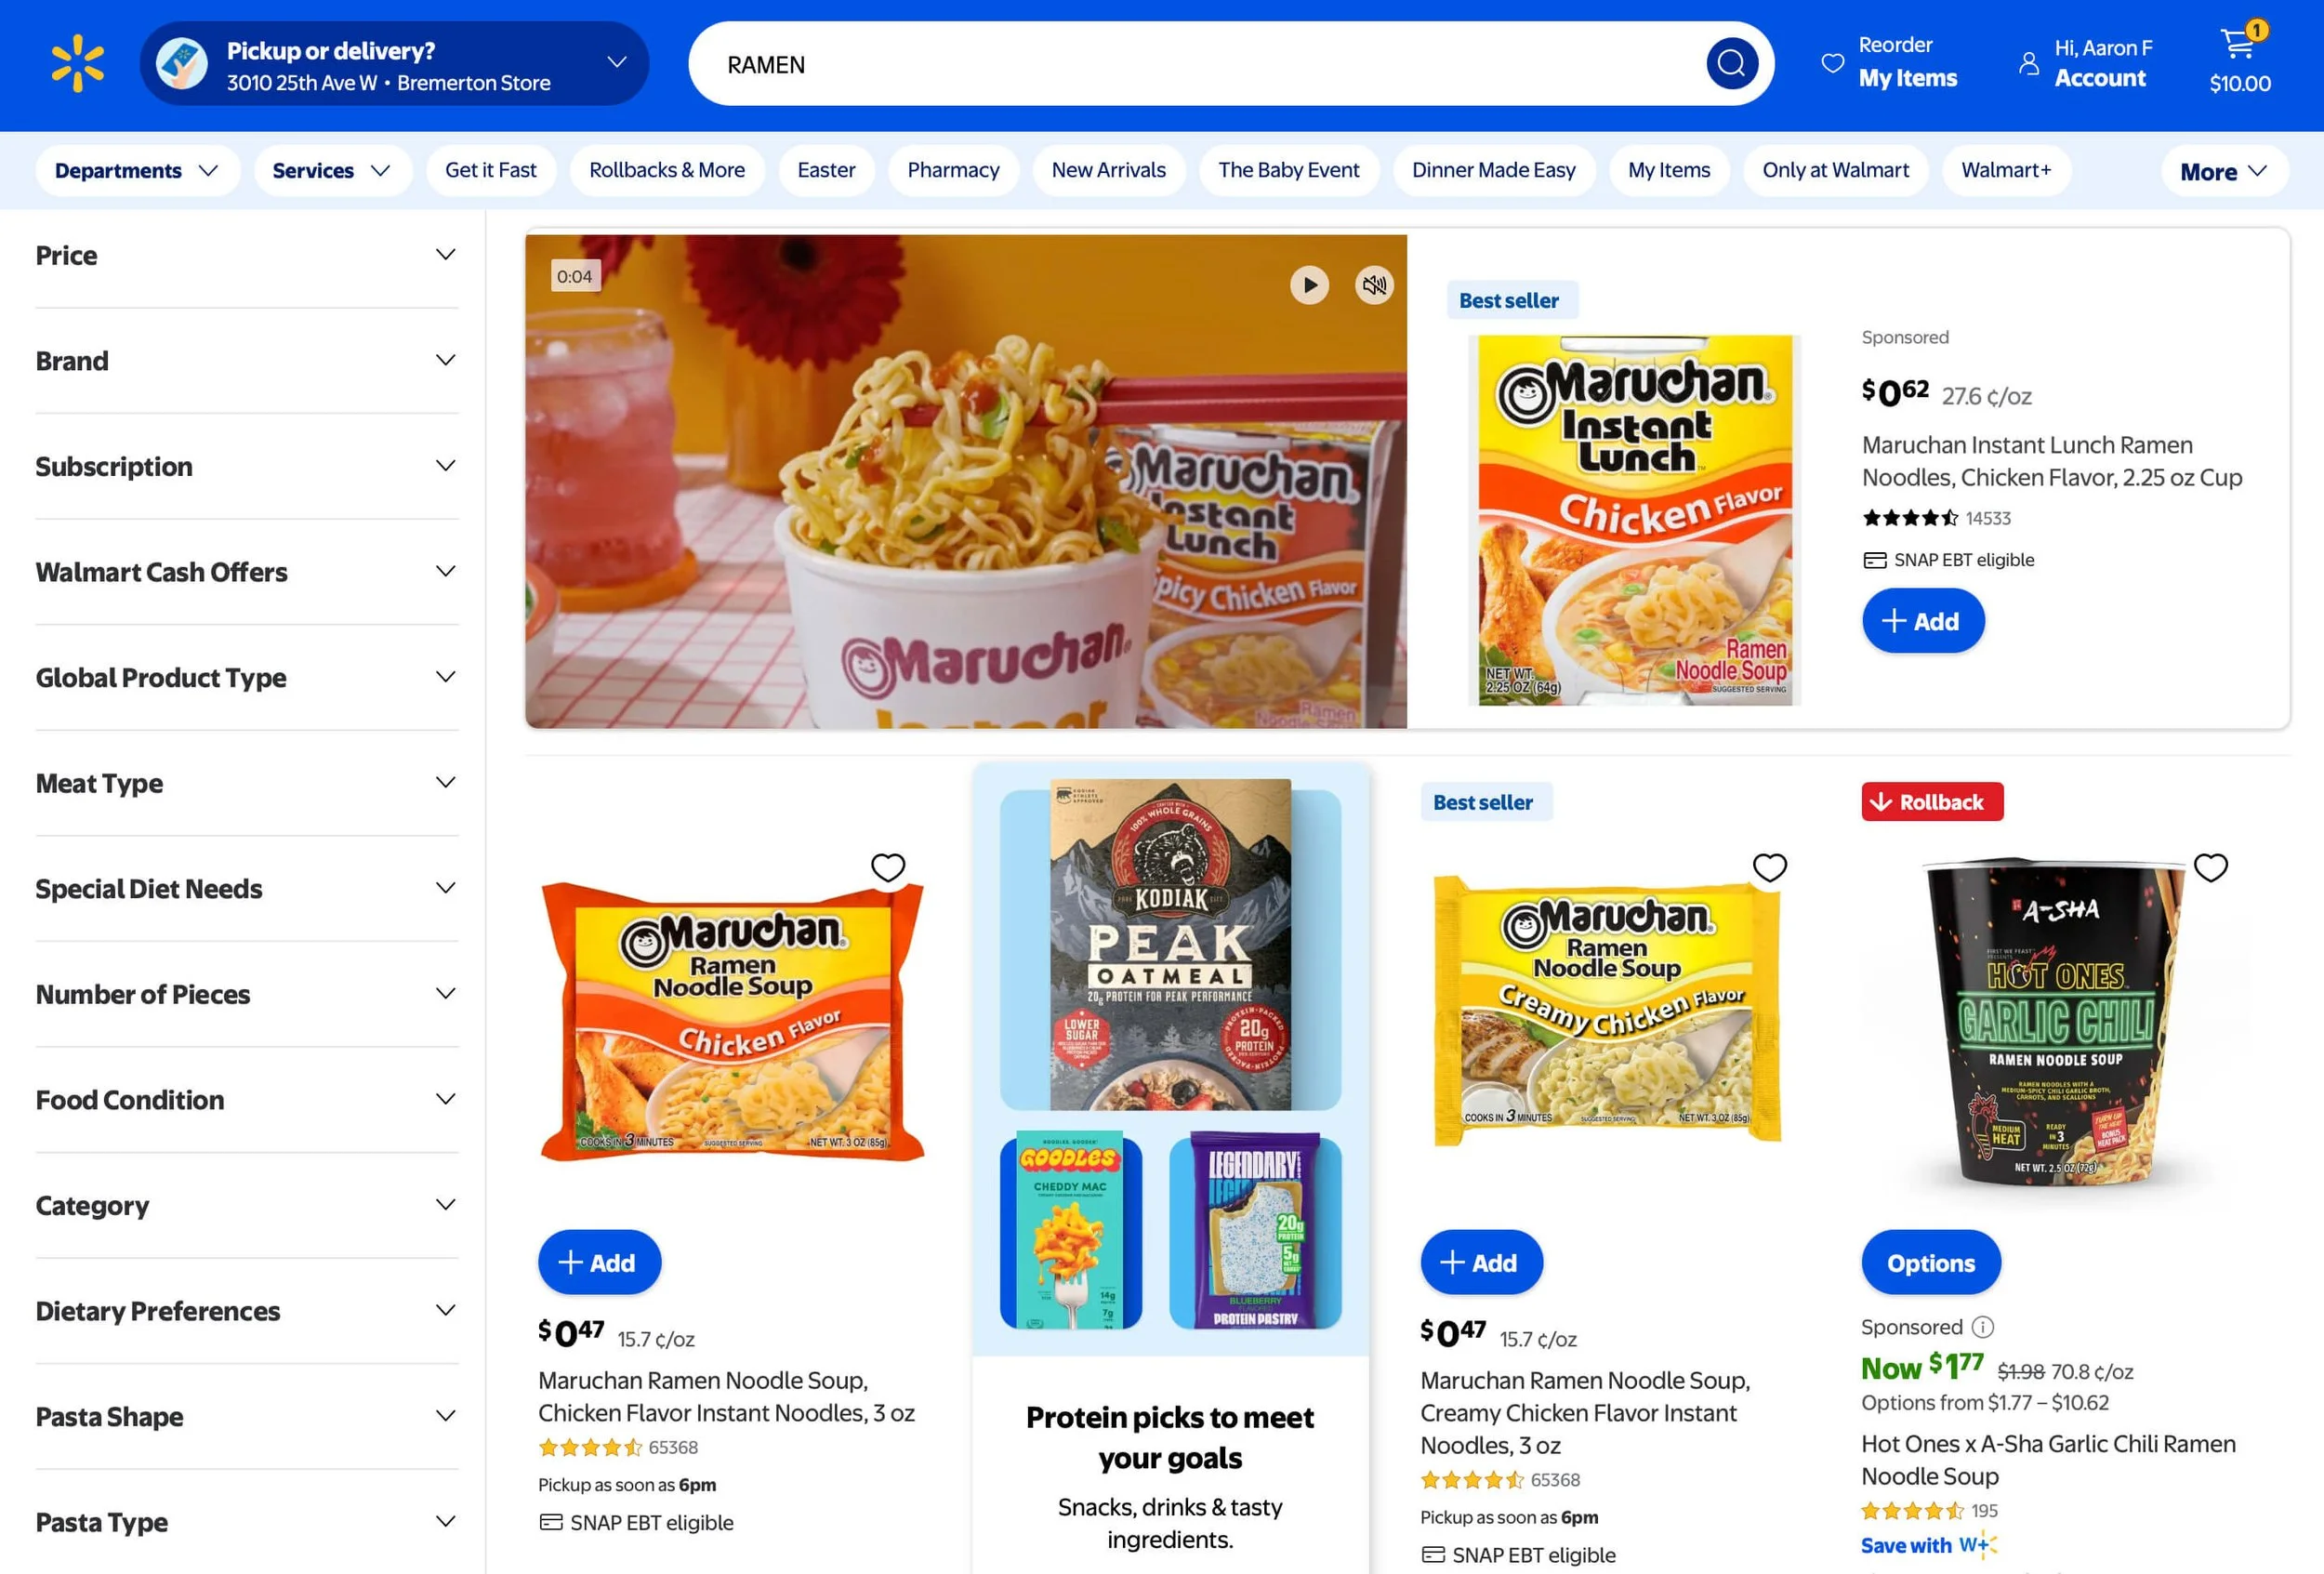The image size is (2324, 1574).
Task: Click the search magnifier button
Action: click(1731, 64)
